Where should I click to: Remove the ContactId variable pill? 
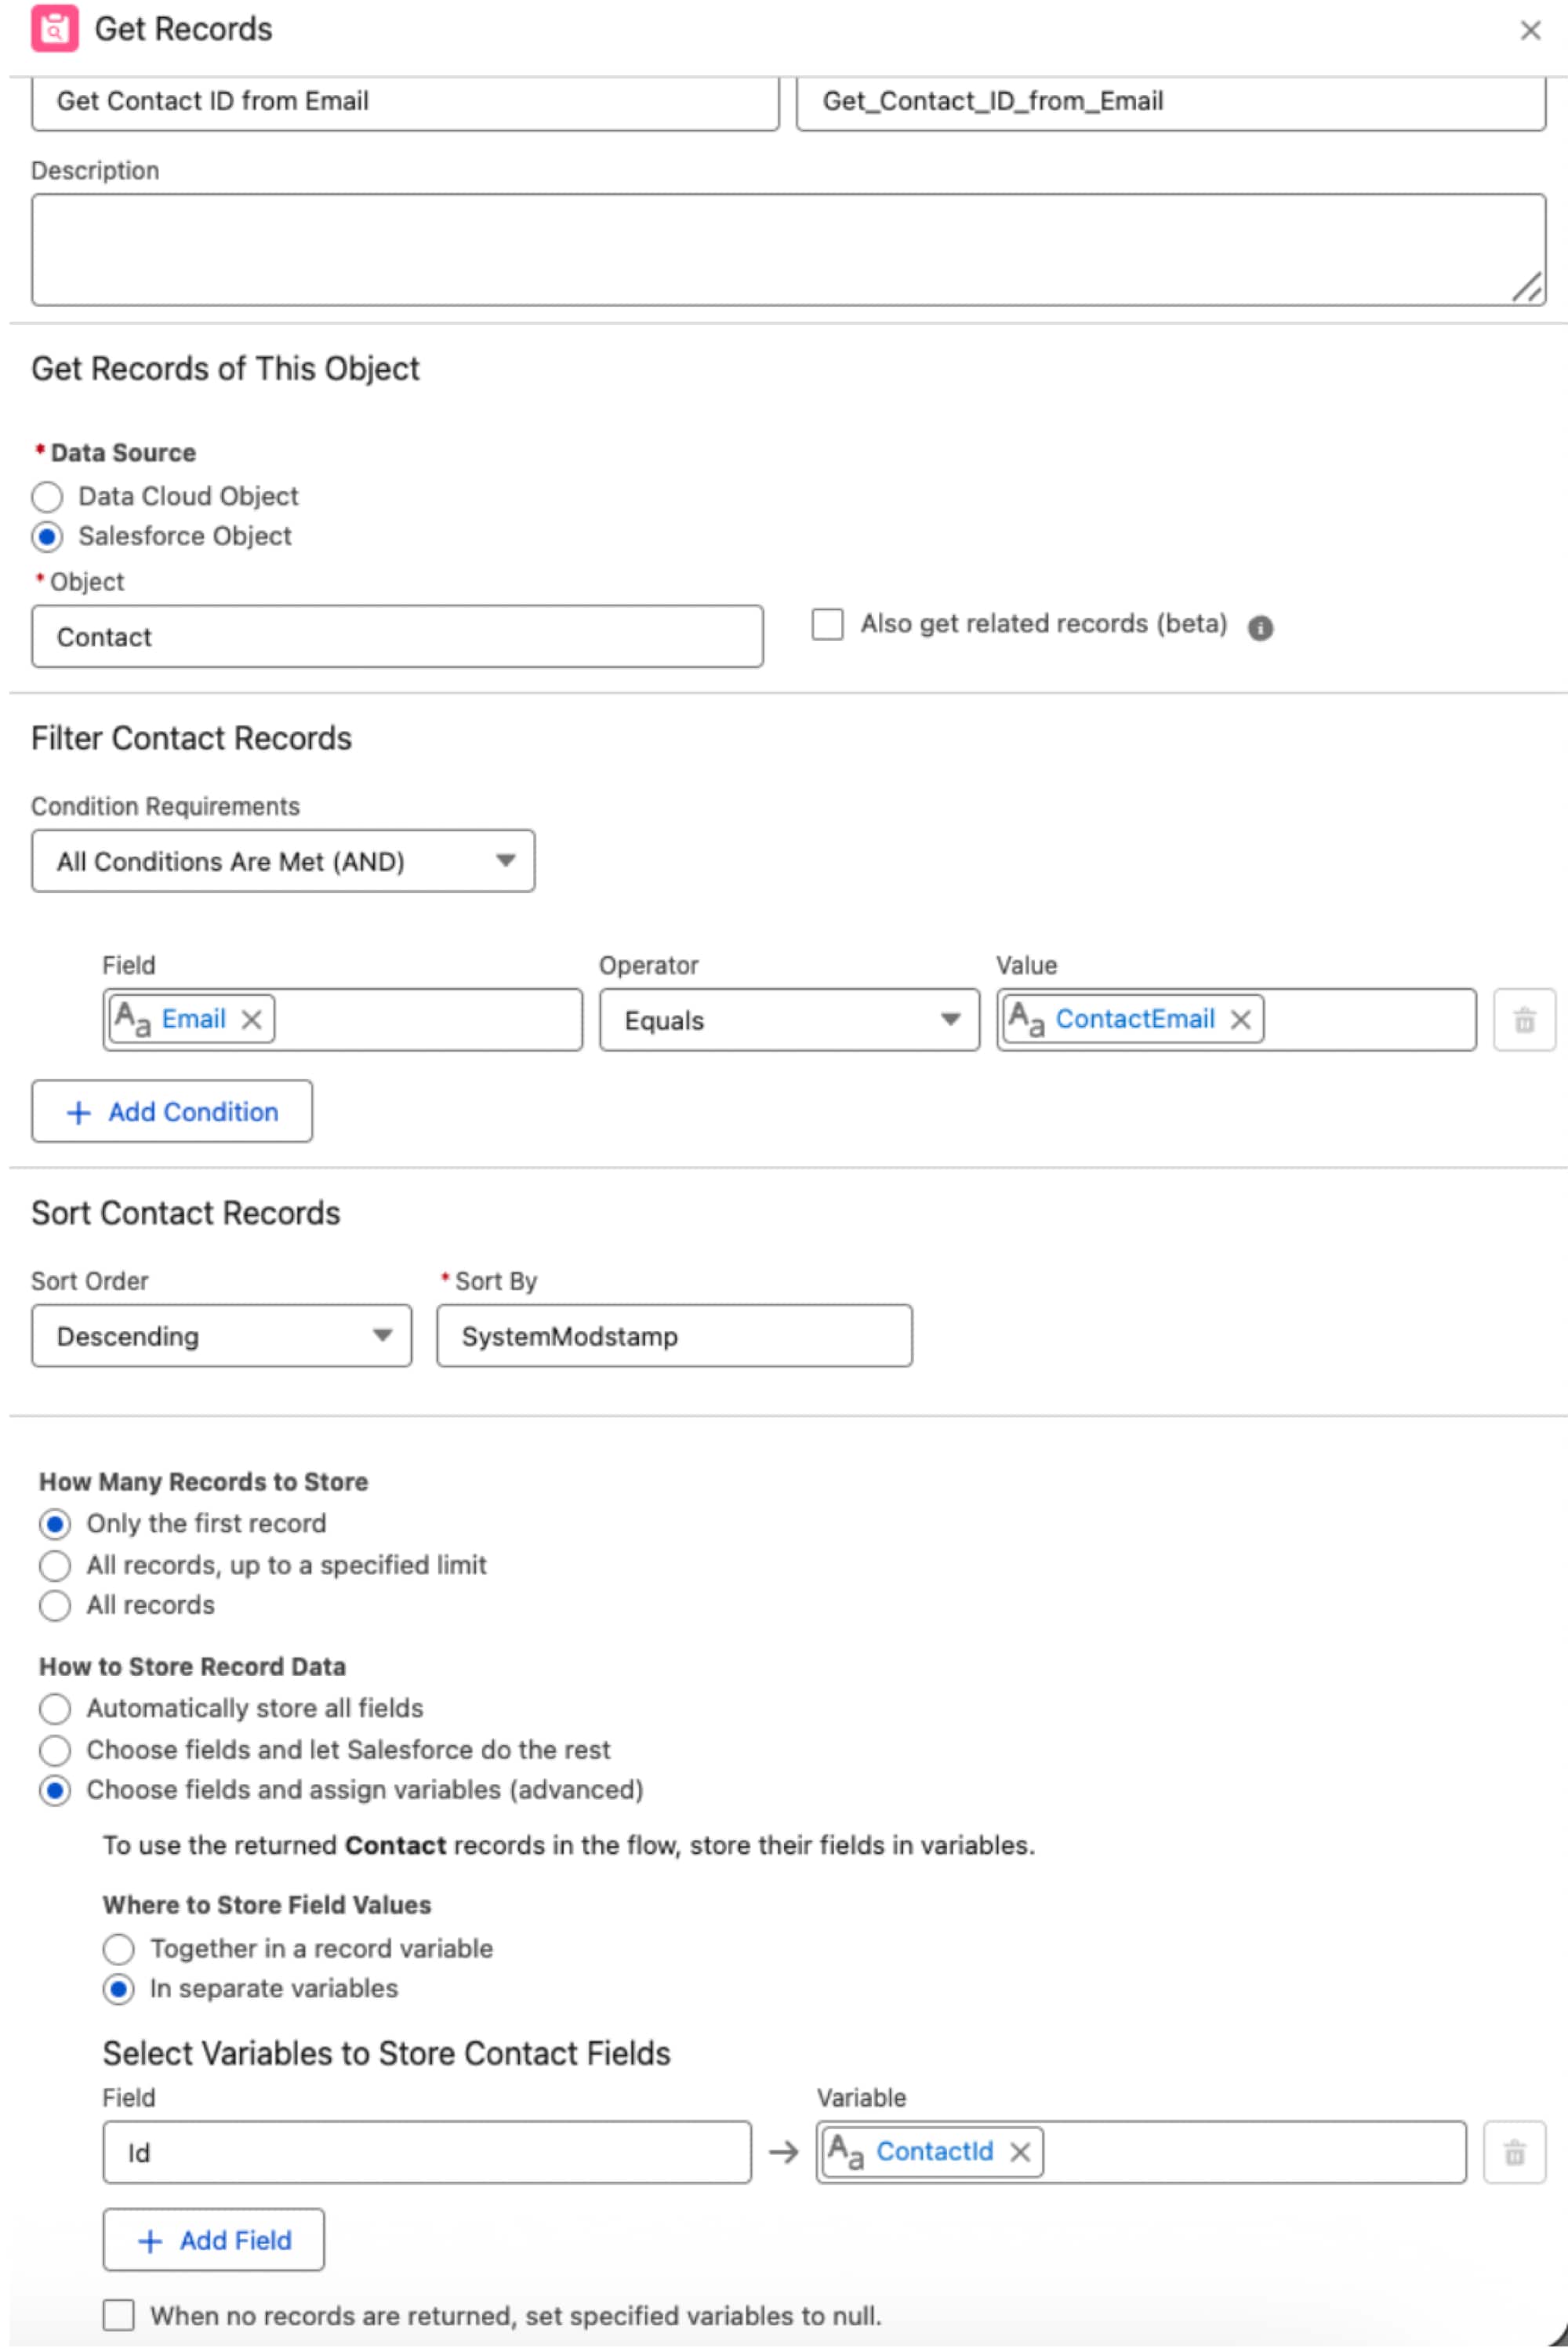click(x=1019, y=2152)
